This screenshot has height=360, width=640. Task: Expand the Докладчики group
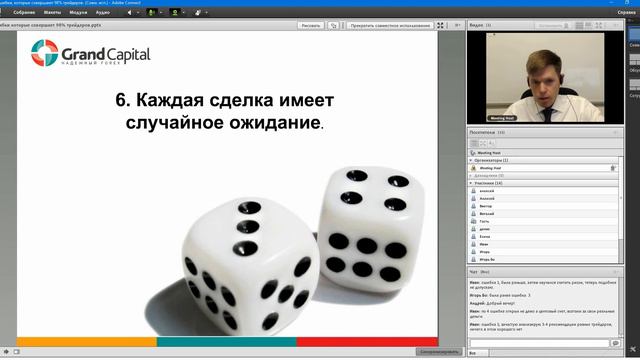[x=471, y=176]
